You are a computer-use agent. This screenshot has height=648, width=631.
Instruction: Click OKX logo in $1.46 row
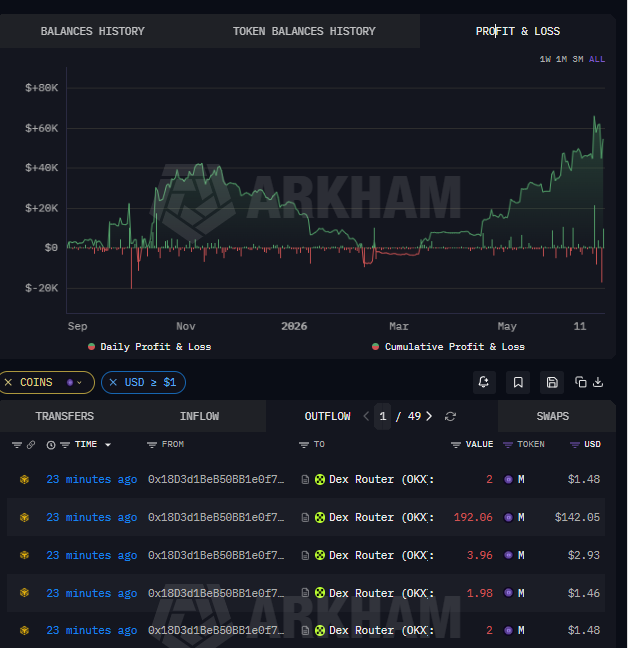click(x=320, y=593)
